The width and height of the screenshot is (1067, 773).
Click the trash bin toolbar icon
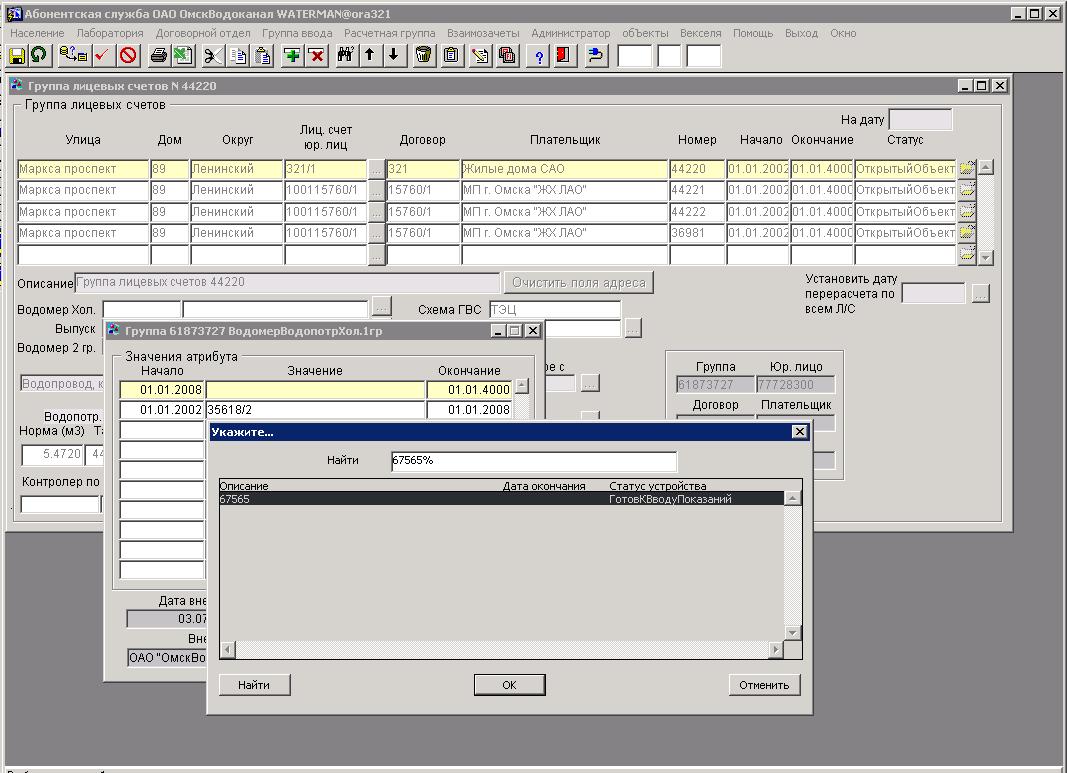424,56
